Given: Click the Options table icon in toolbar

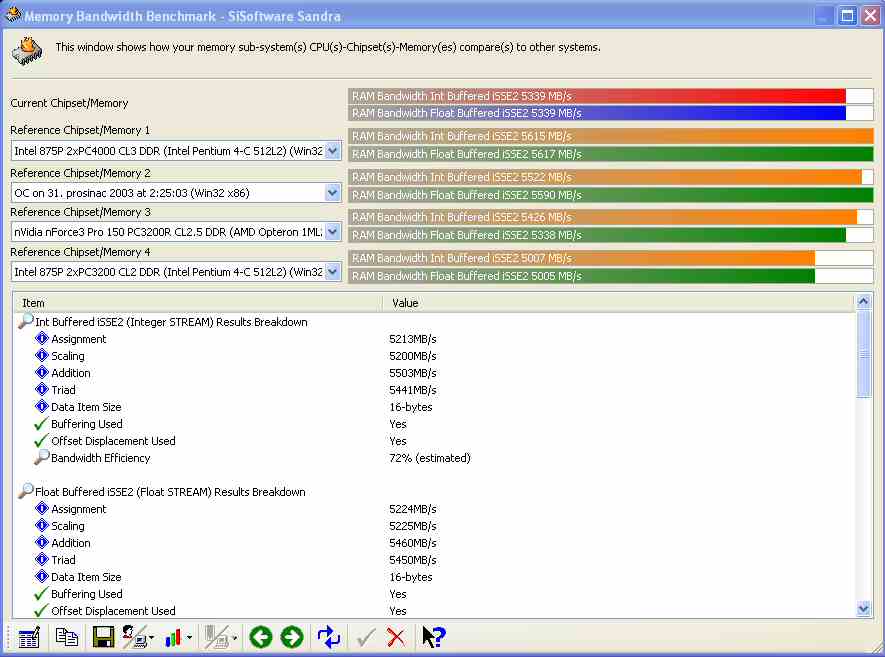Looking at the screenshot, I should 29,637.
